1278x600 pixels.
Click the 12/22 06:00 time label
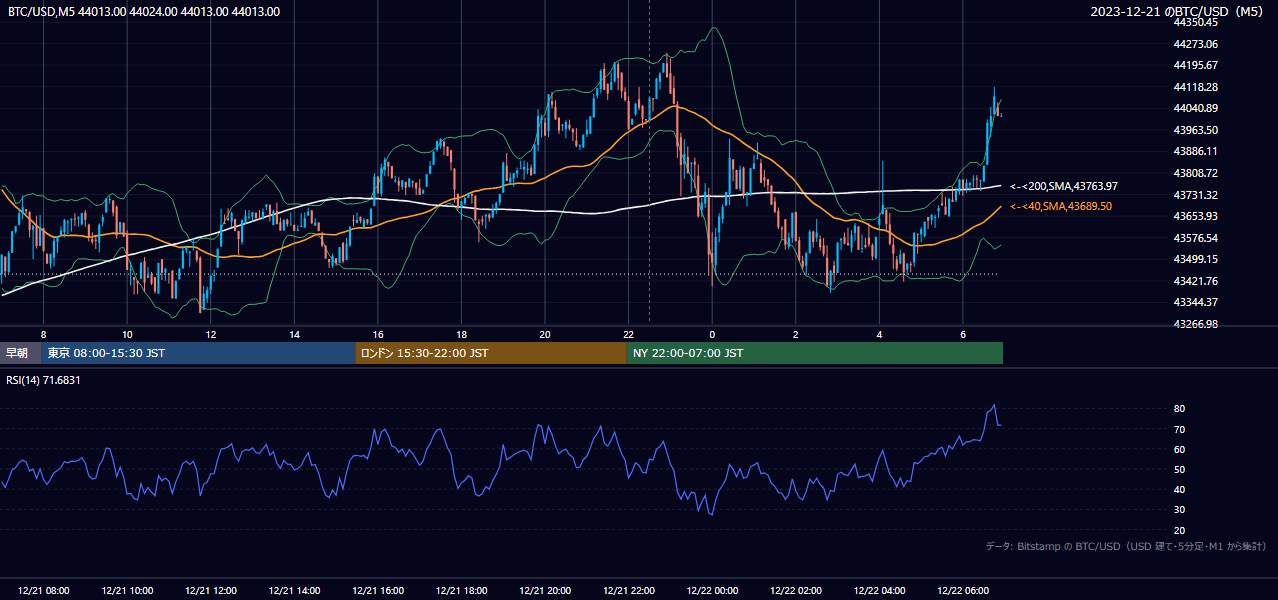point(962,591)
